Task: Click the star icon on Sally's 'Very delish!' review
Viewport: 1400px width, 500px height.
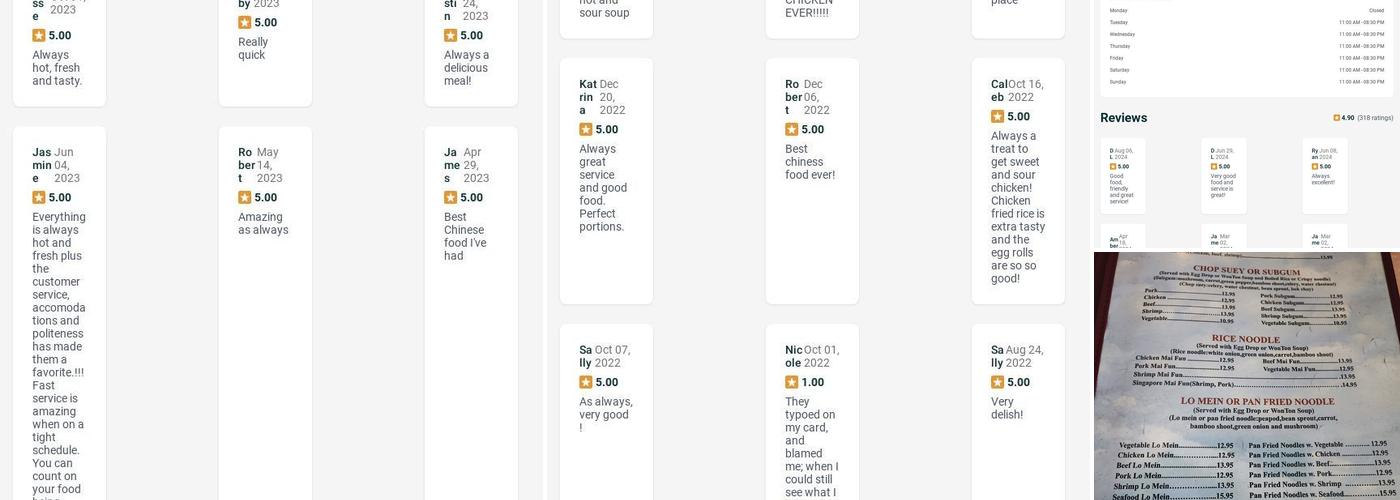Action: tap(998, 383)
